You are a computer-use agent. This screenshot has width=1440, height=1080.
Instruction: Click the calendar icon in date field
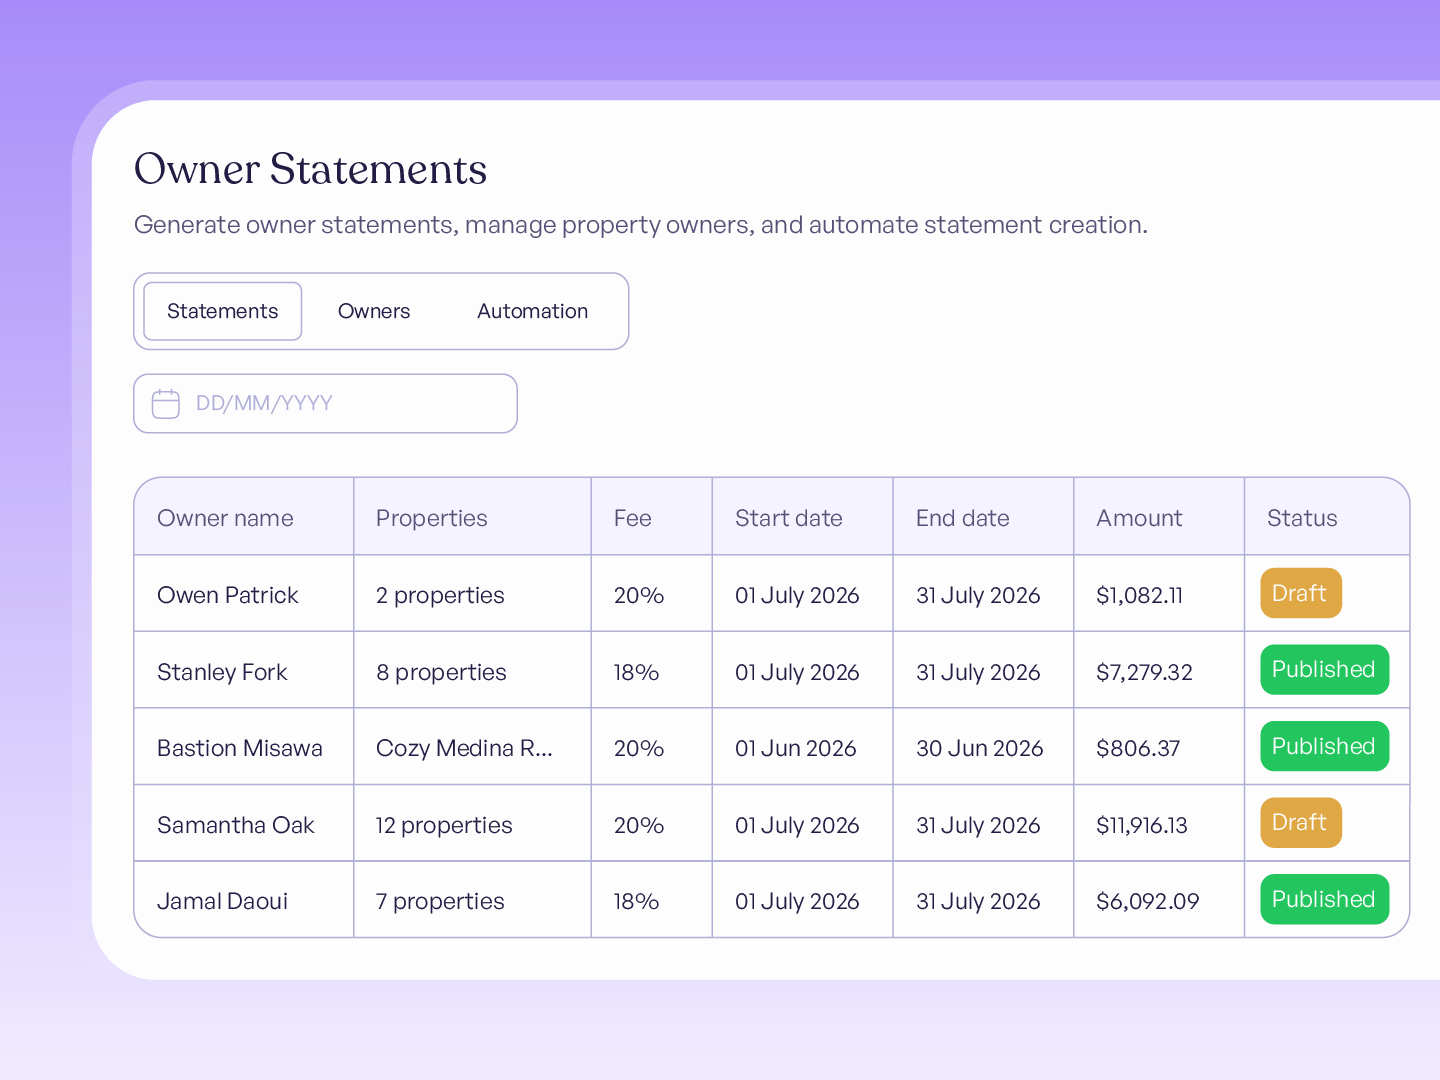point(165,403)
